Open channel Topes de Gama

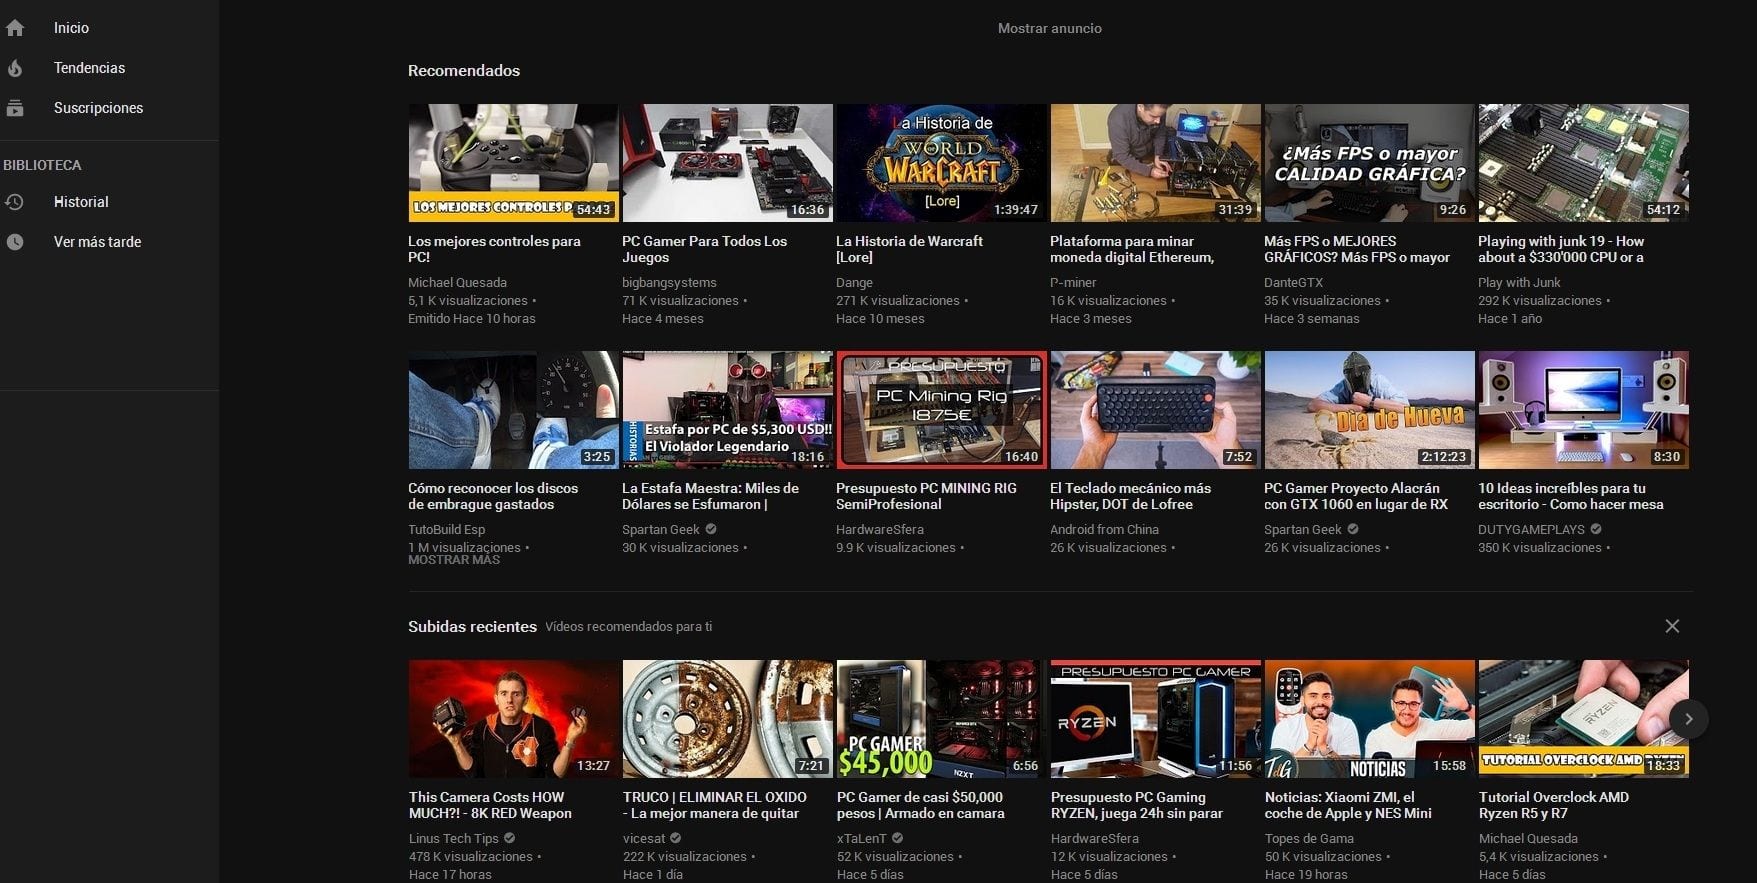(x=1309, y=839)
